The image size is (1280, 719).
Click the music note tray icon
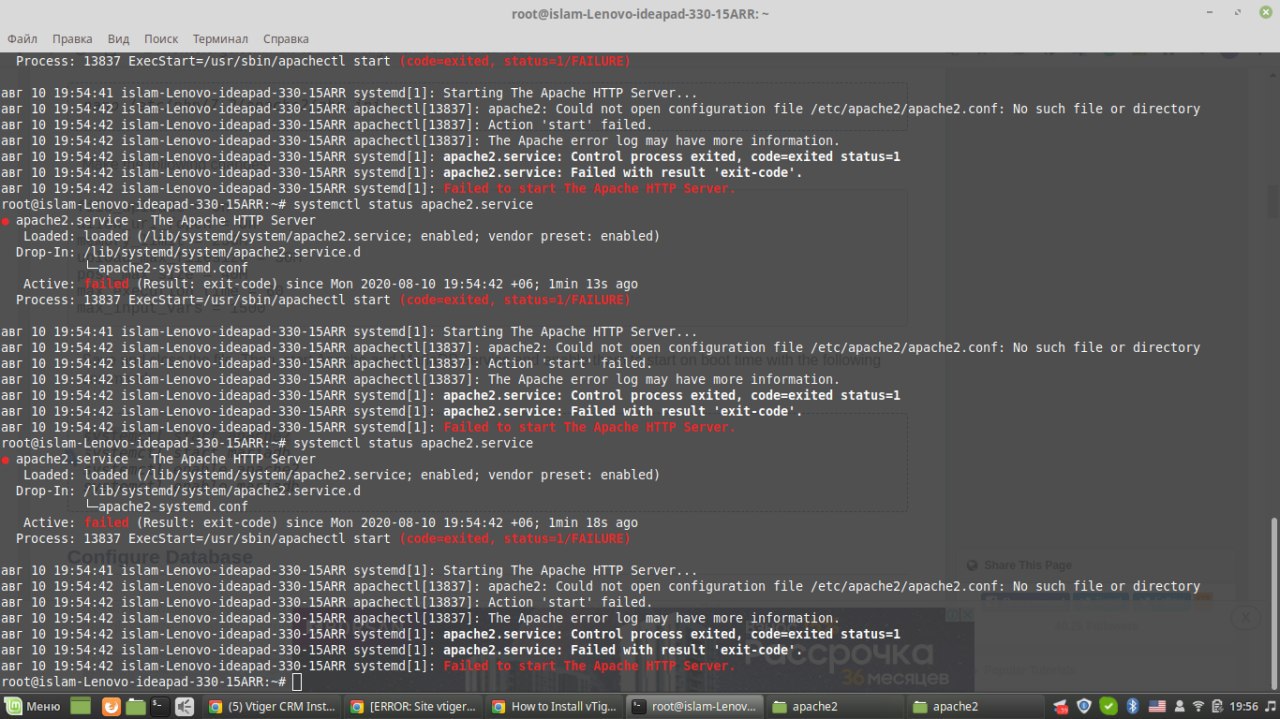coord(1270,707)
